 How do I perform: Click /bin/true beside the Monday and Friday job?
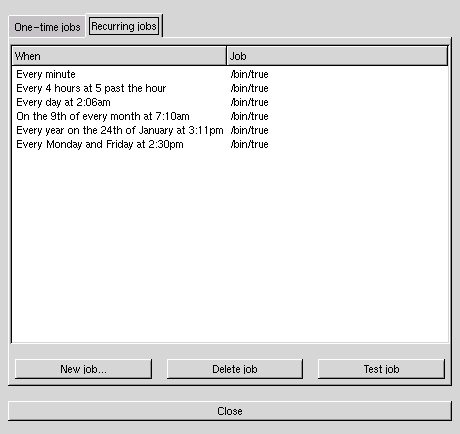249,144
